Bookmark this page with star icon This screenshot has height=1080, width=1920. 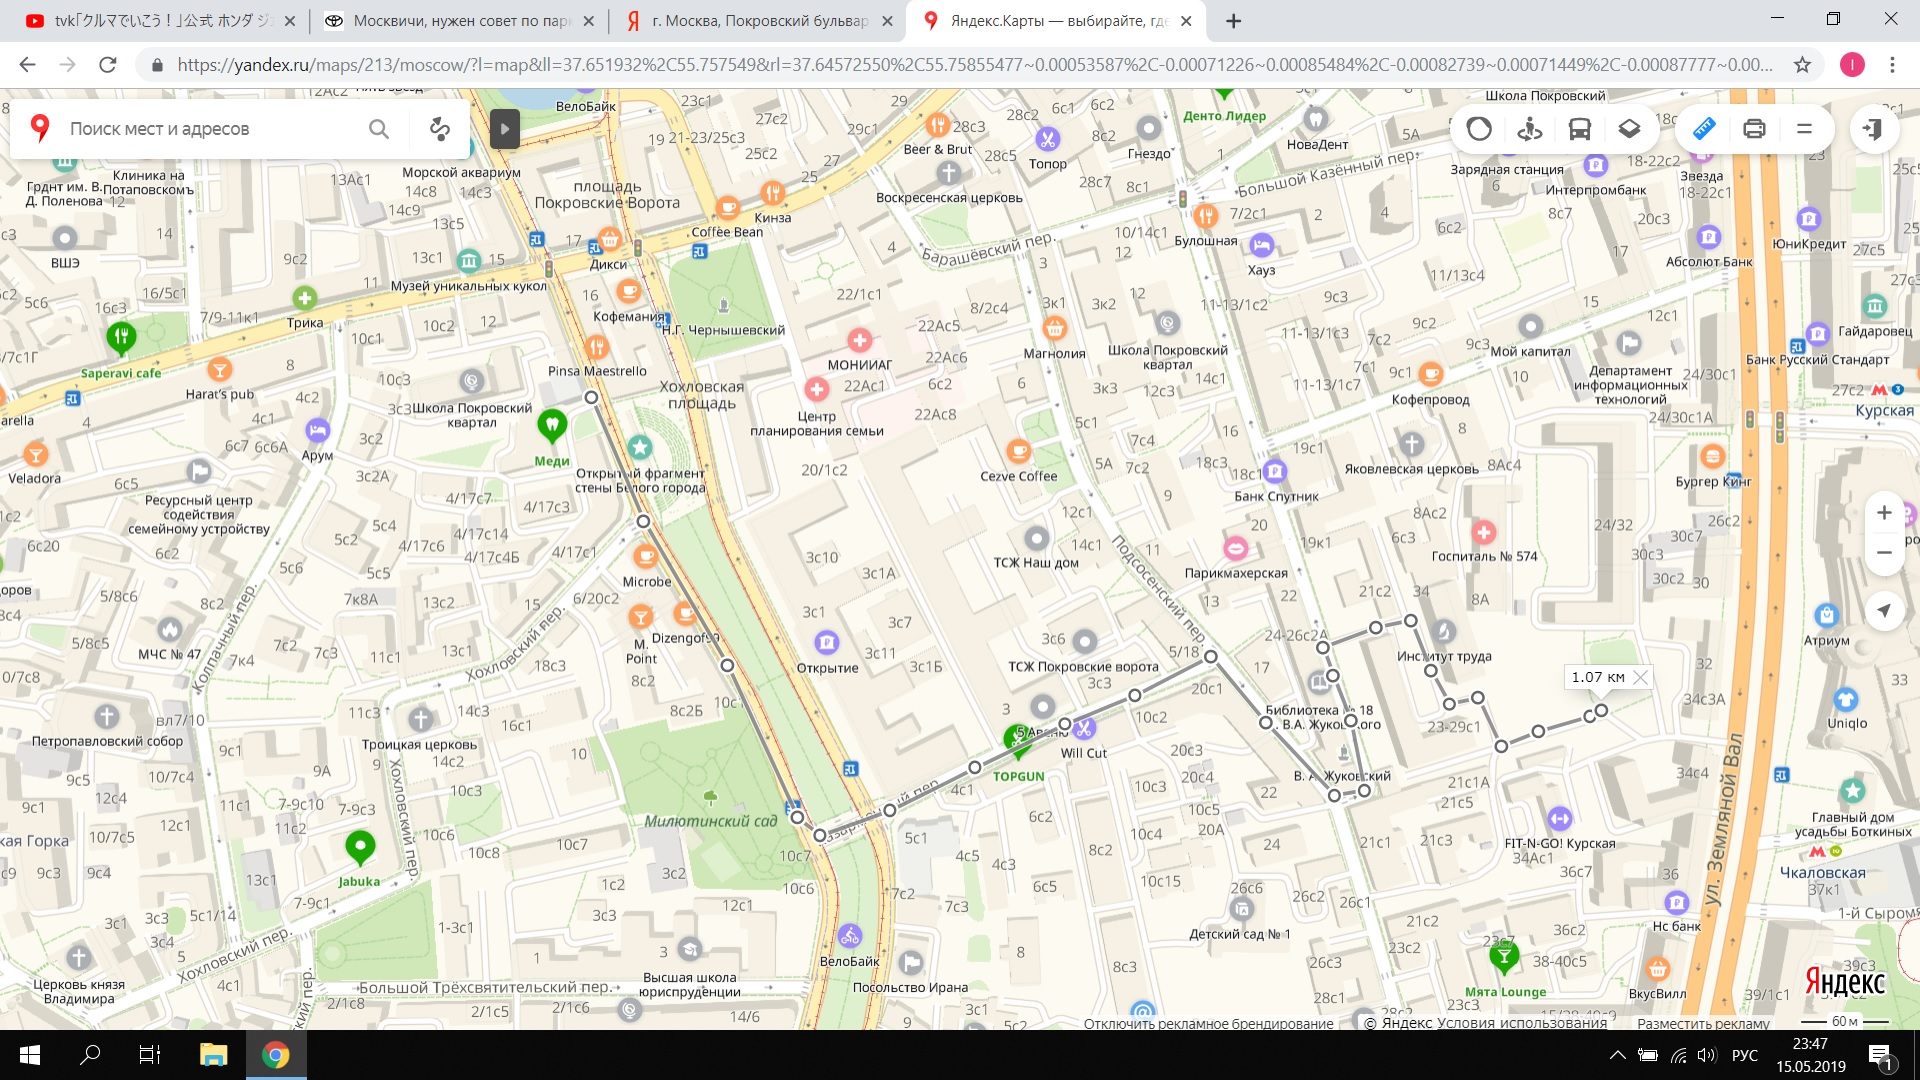point(1802,65)
